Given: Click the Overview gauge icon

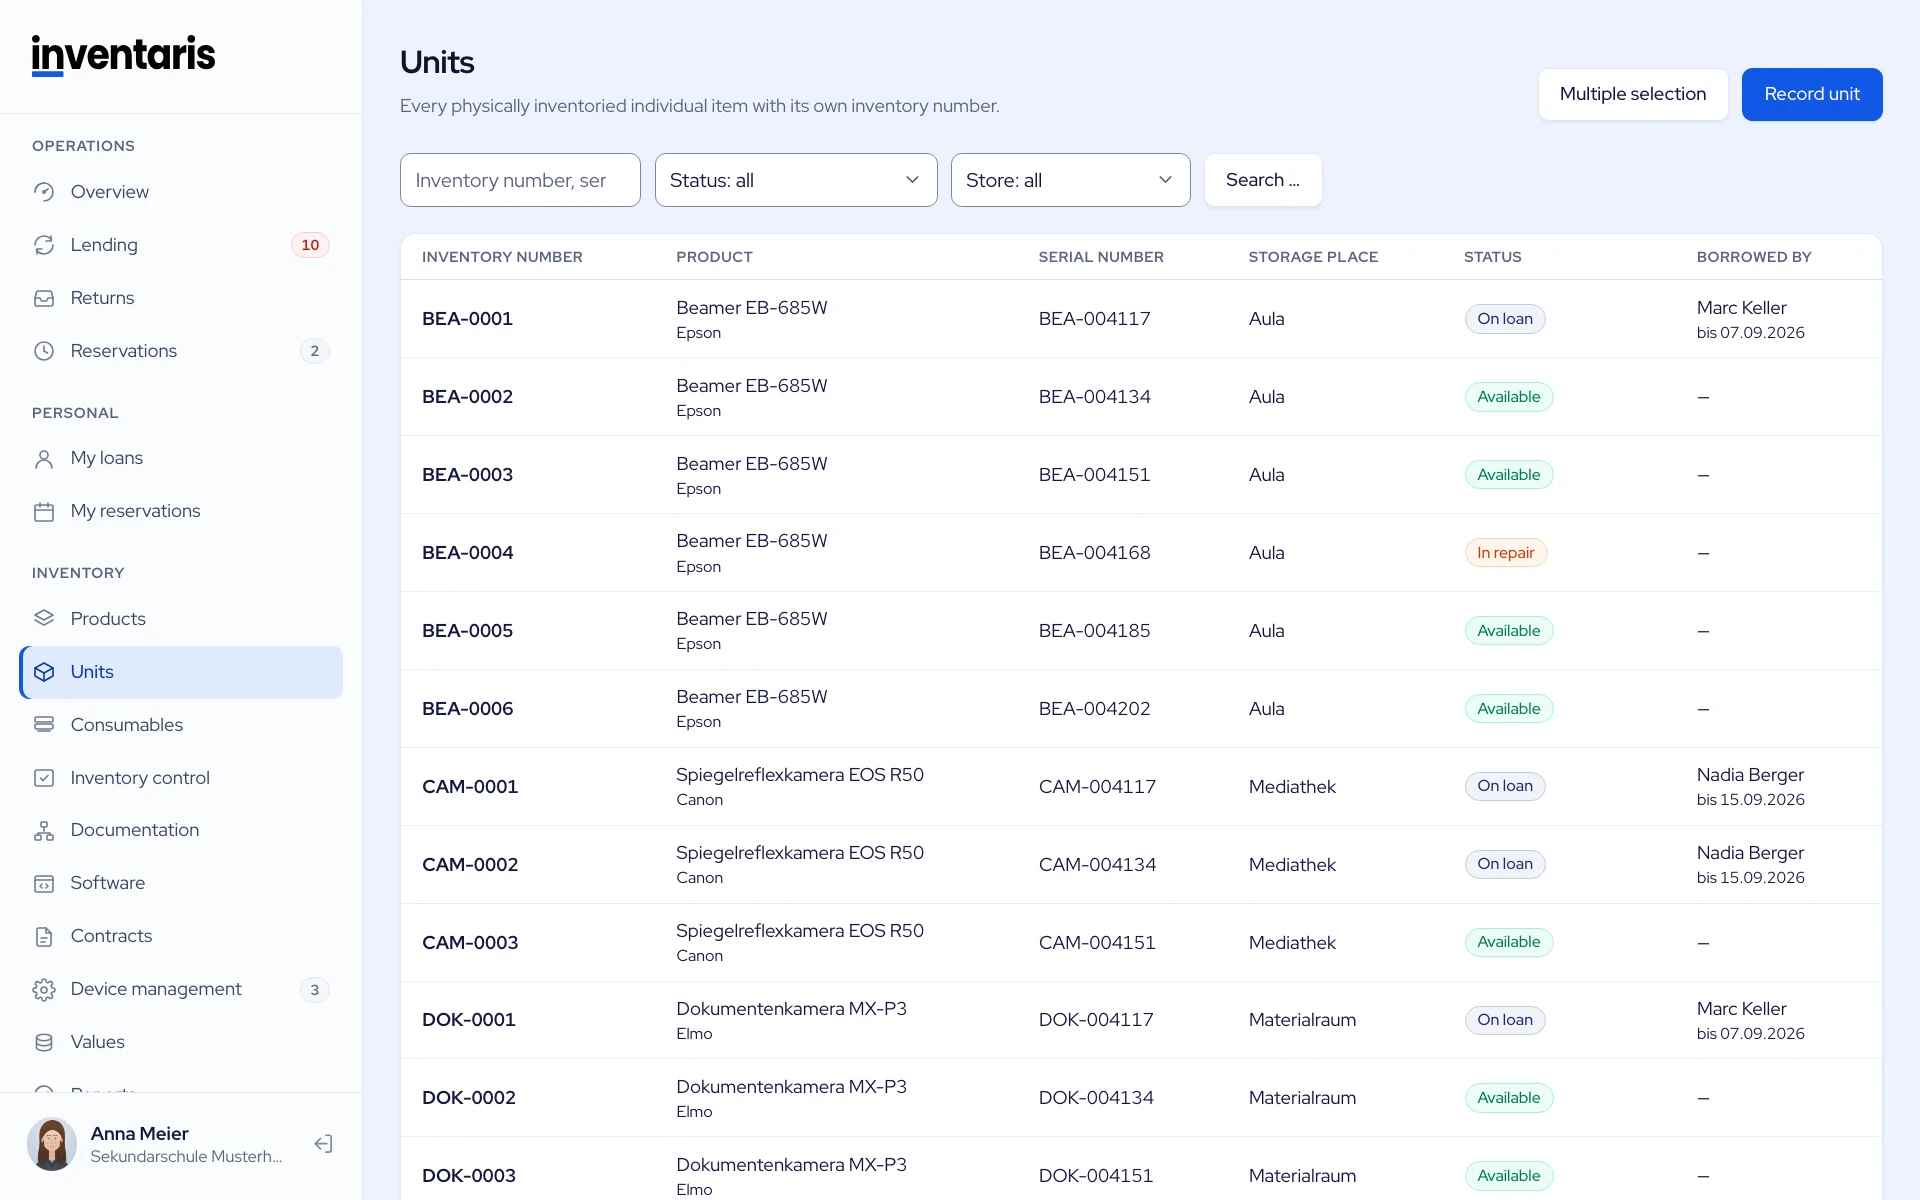Looking at the screenshot, I should click(x=44, y=192).
